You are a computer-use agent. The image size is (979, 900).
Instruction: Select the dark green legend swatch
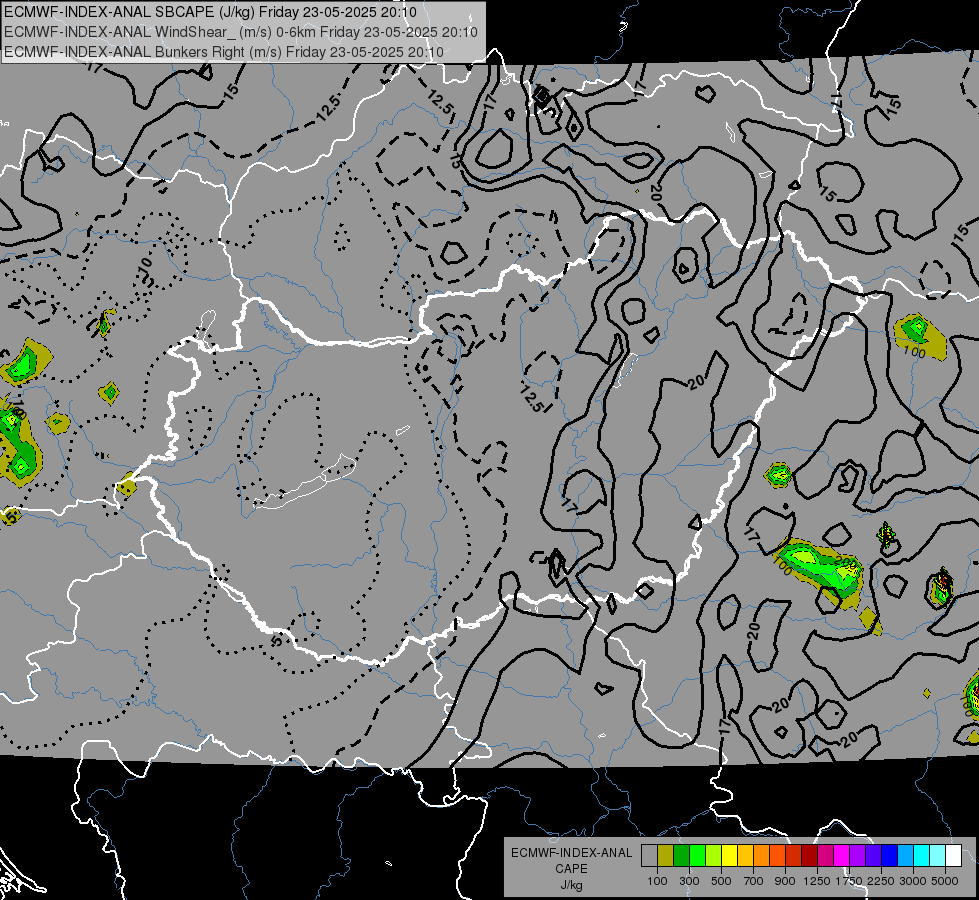point(681,856)
